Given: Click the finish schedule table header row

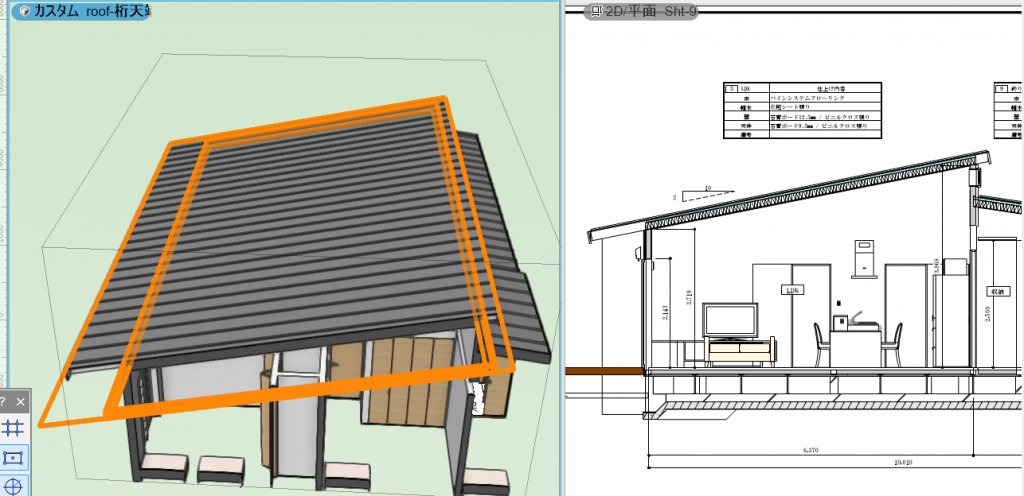Looking at the screenshot, I should coord(800,88).
